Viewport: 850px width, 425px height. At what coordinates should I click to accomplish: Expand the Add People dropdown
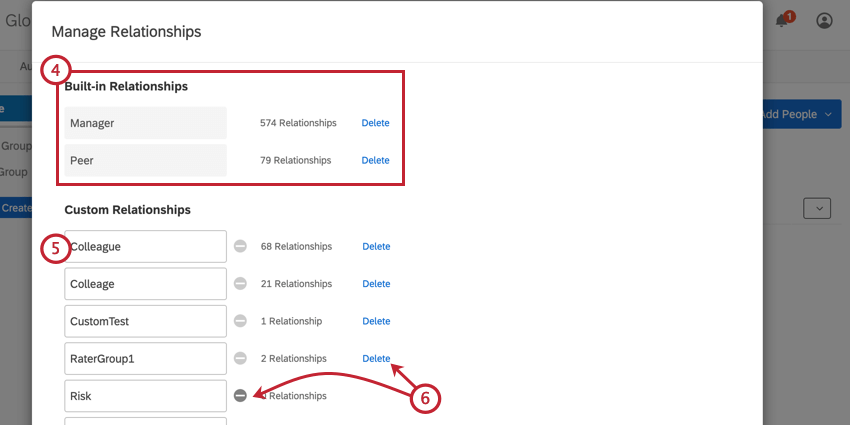pyautogui.click(x=802, y=114)
